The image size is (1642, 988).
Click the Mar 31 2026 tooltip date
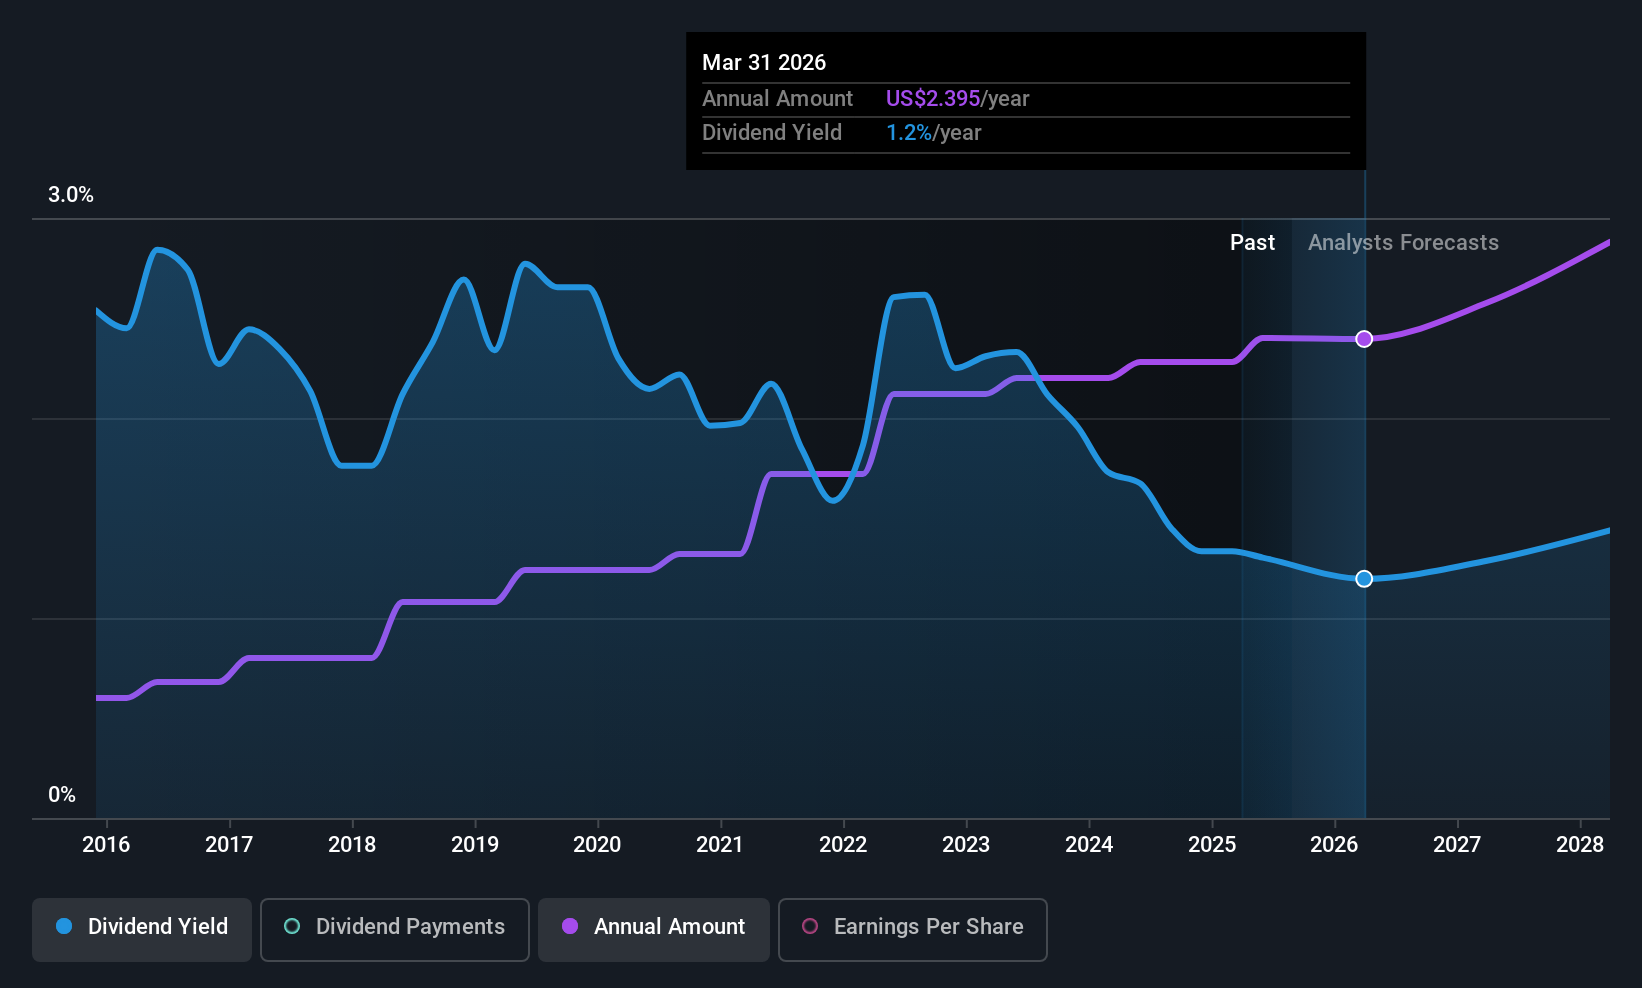[x=764, y=62]
